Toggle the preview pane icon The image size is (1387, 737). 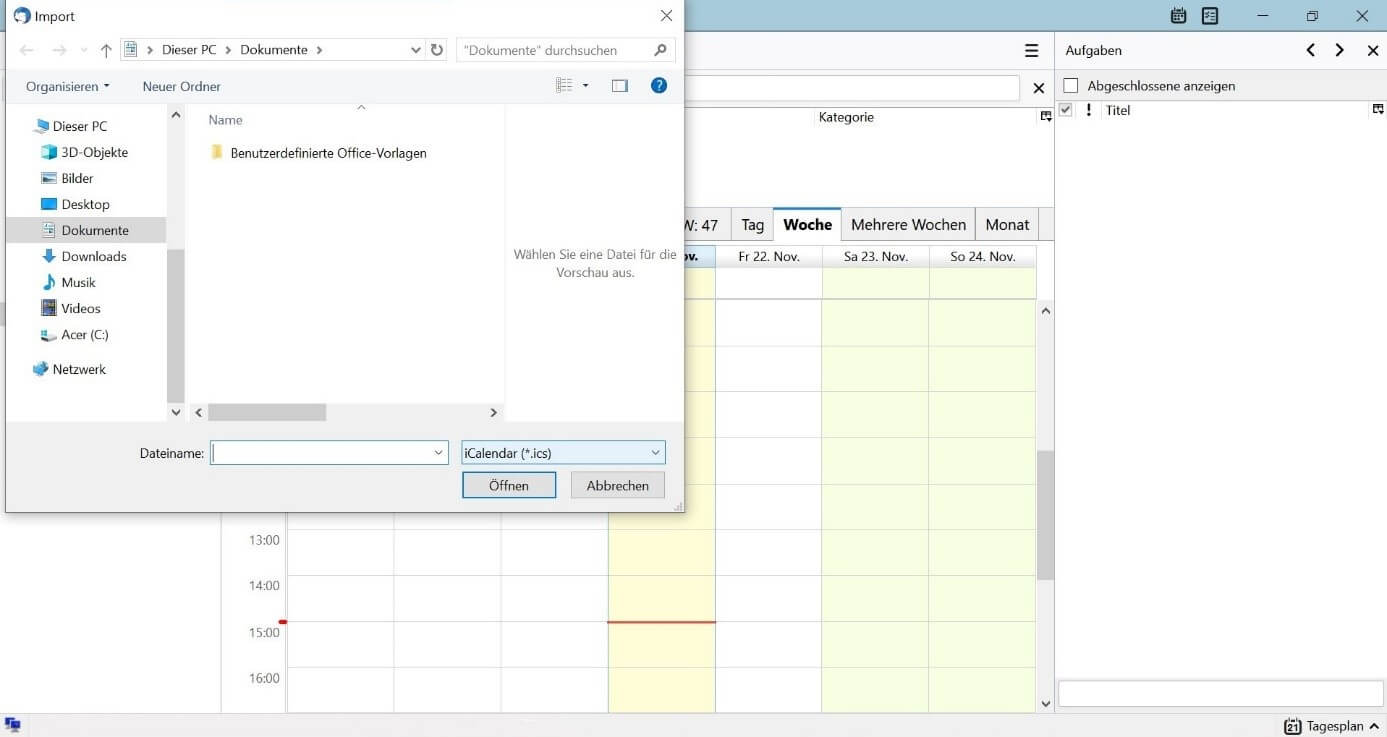[620, 86]
